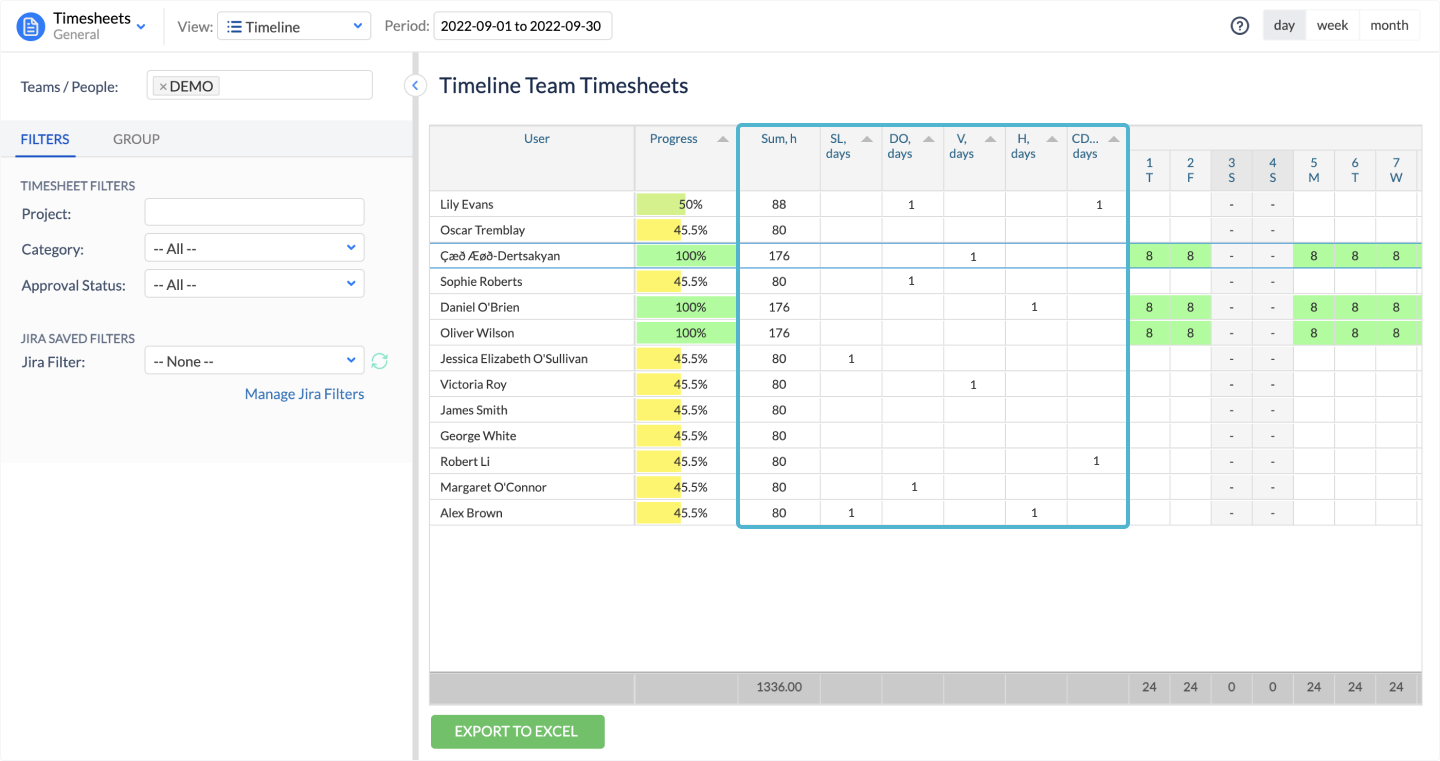Collapse the sidebar with arrow icon
The height and width of the screenshot is (761, 1440).
point(415,86)
